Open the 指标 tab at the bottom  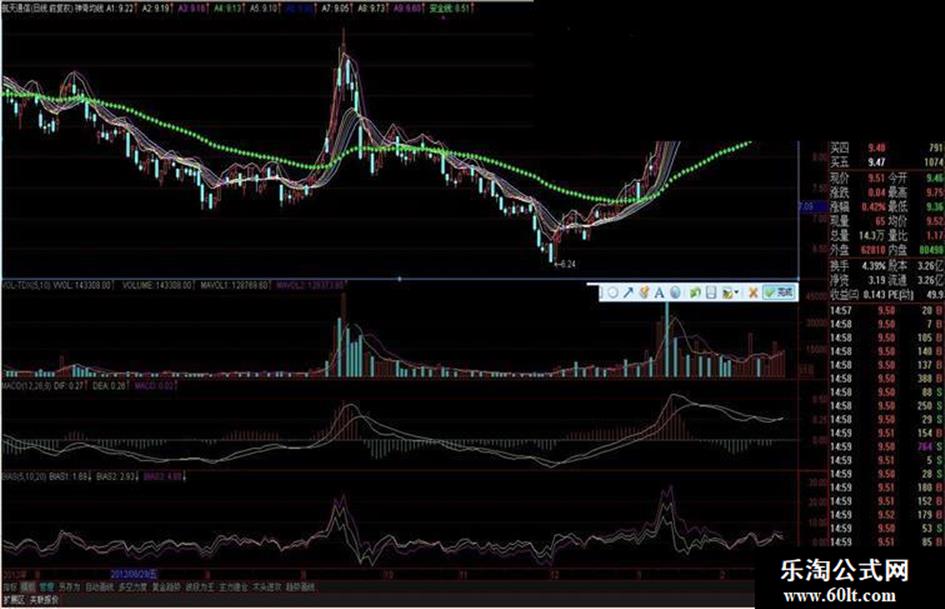[10, 587]
